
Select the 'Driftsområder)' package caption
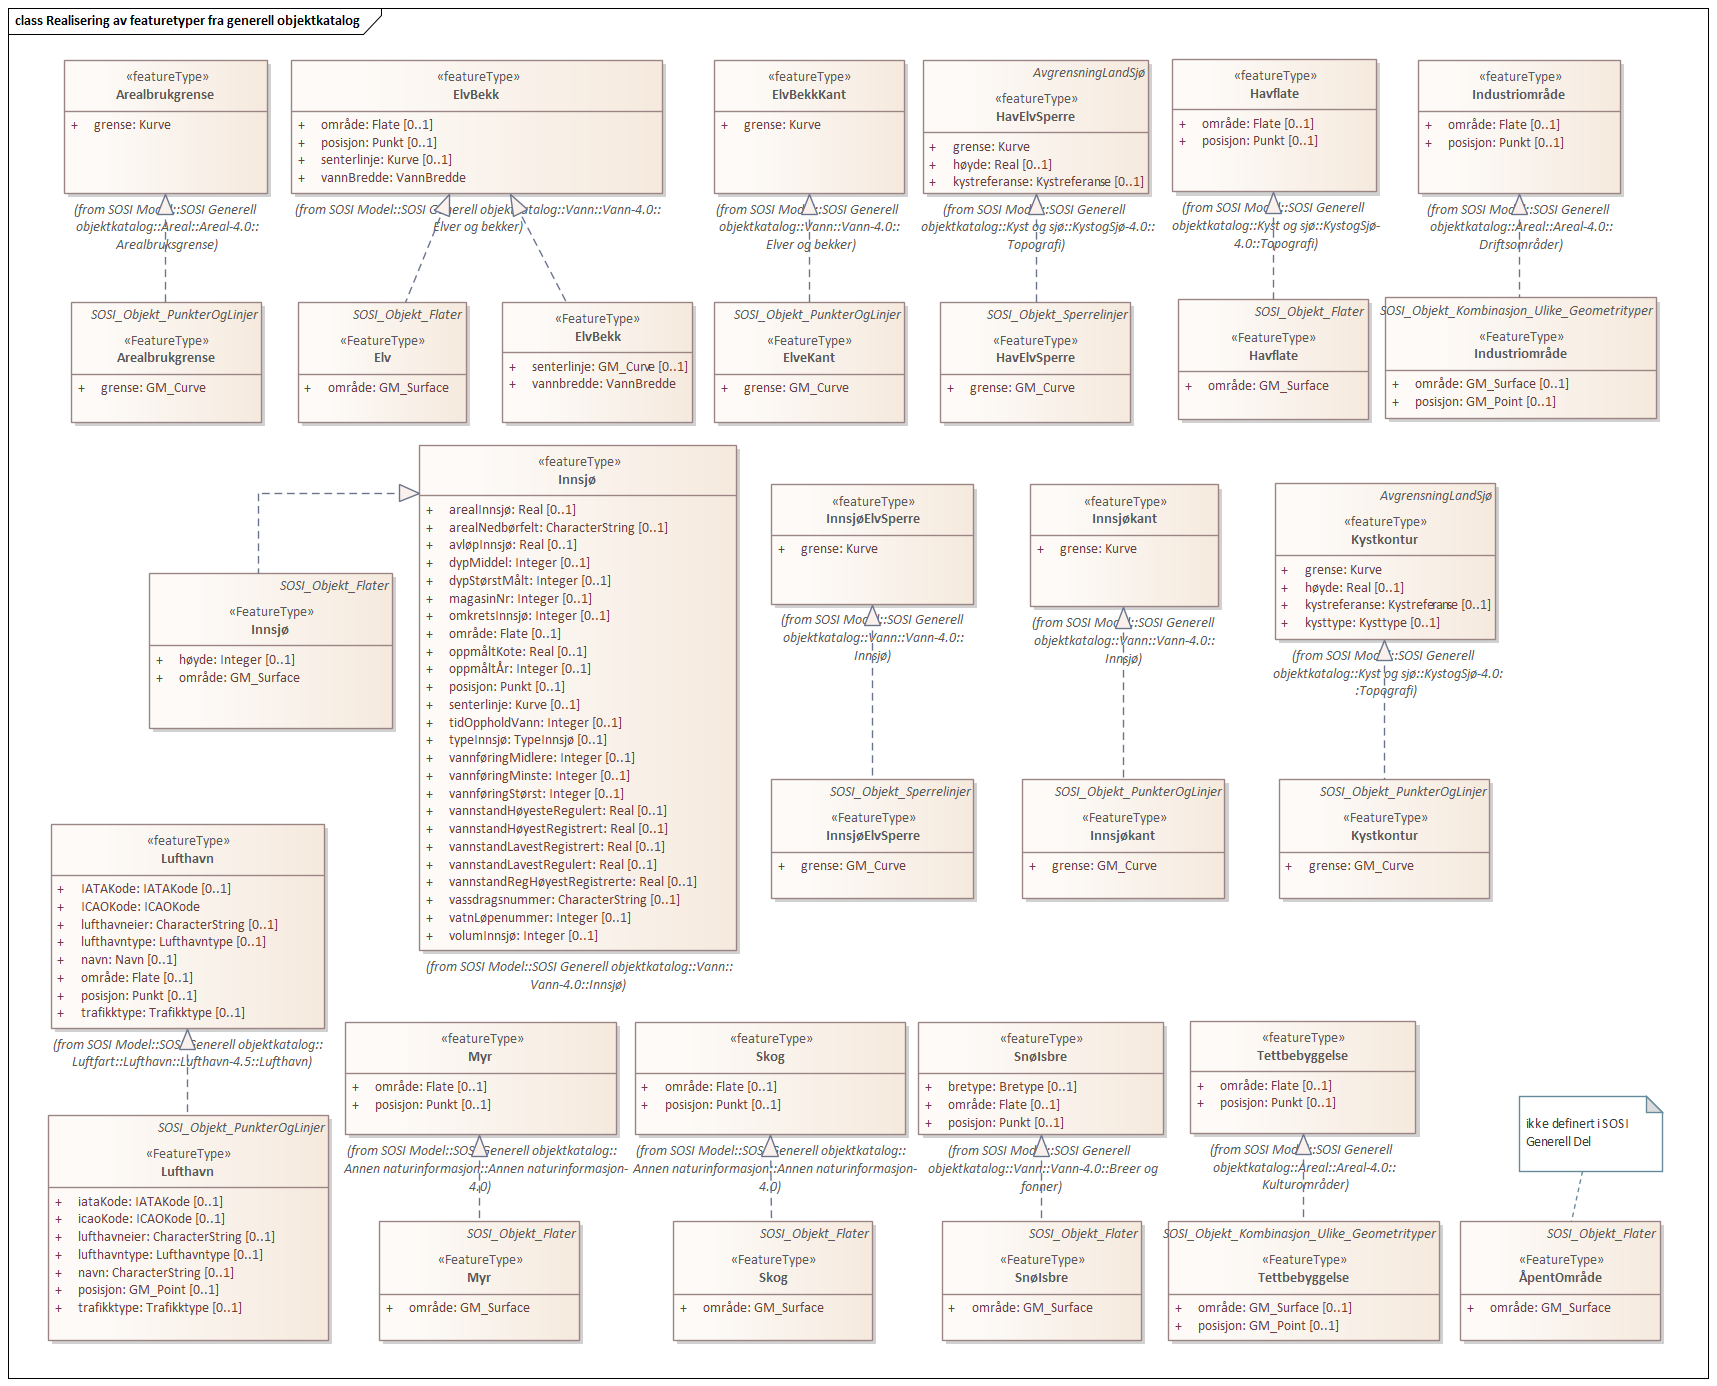click(x=1520, y=244)
